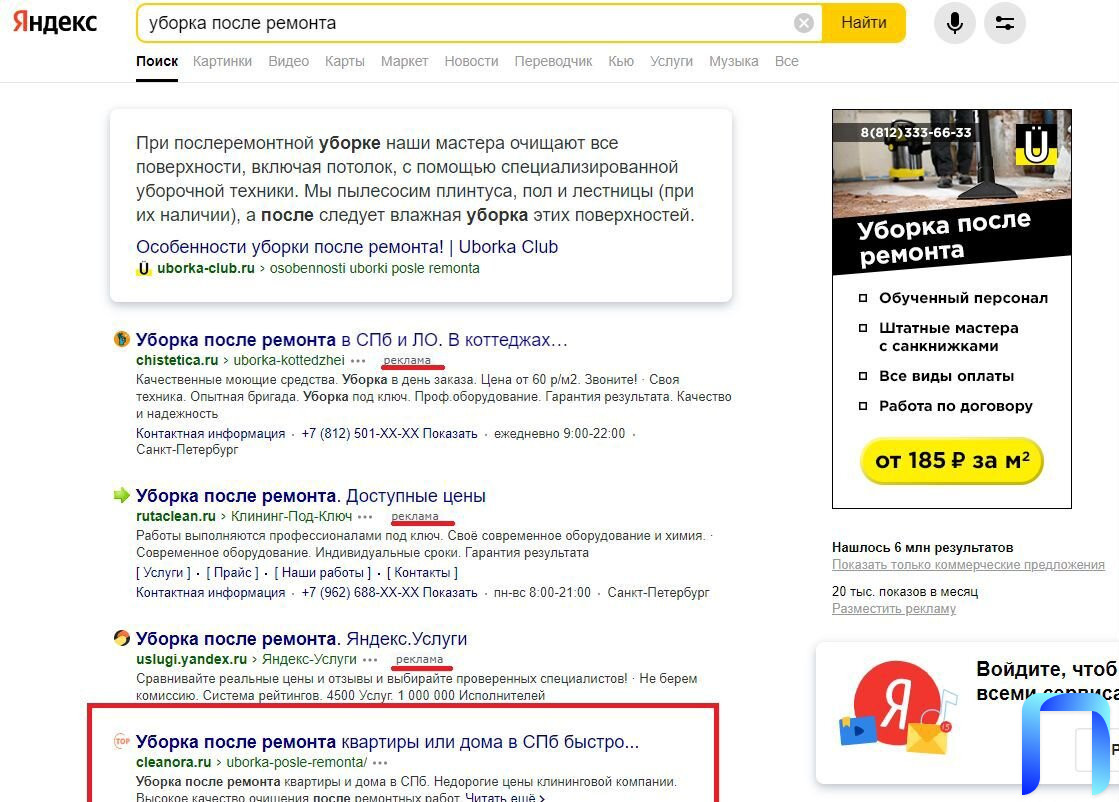Open the Все tab for more services
This screenshot has width=1119, height=802.
pyautogui.click(x=786, y=61)
